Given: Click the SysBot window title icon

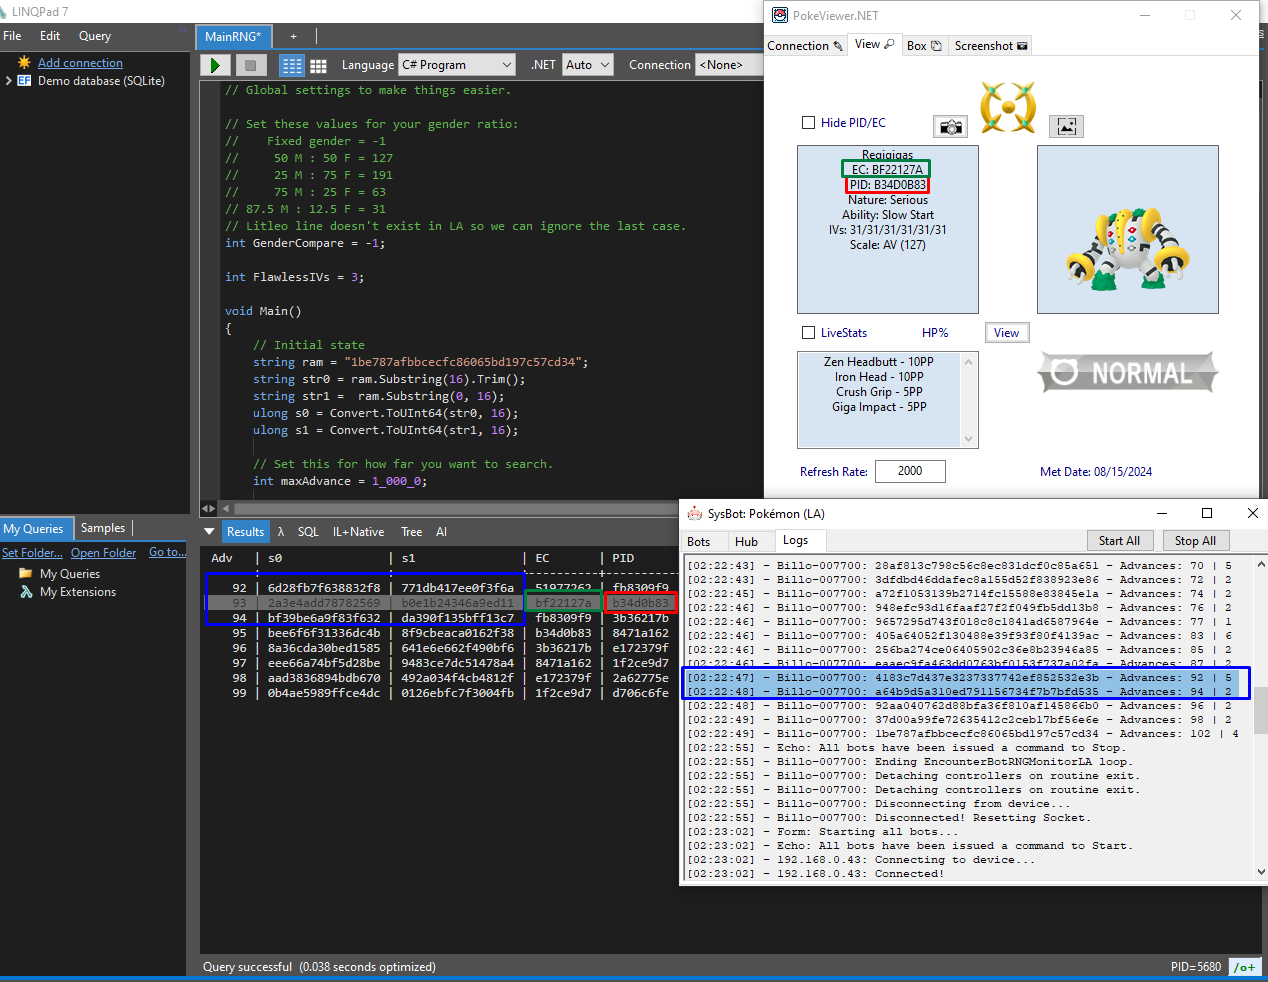Looking at the screenshot, I should point(694,514).
